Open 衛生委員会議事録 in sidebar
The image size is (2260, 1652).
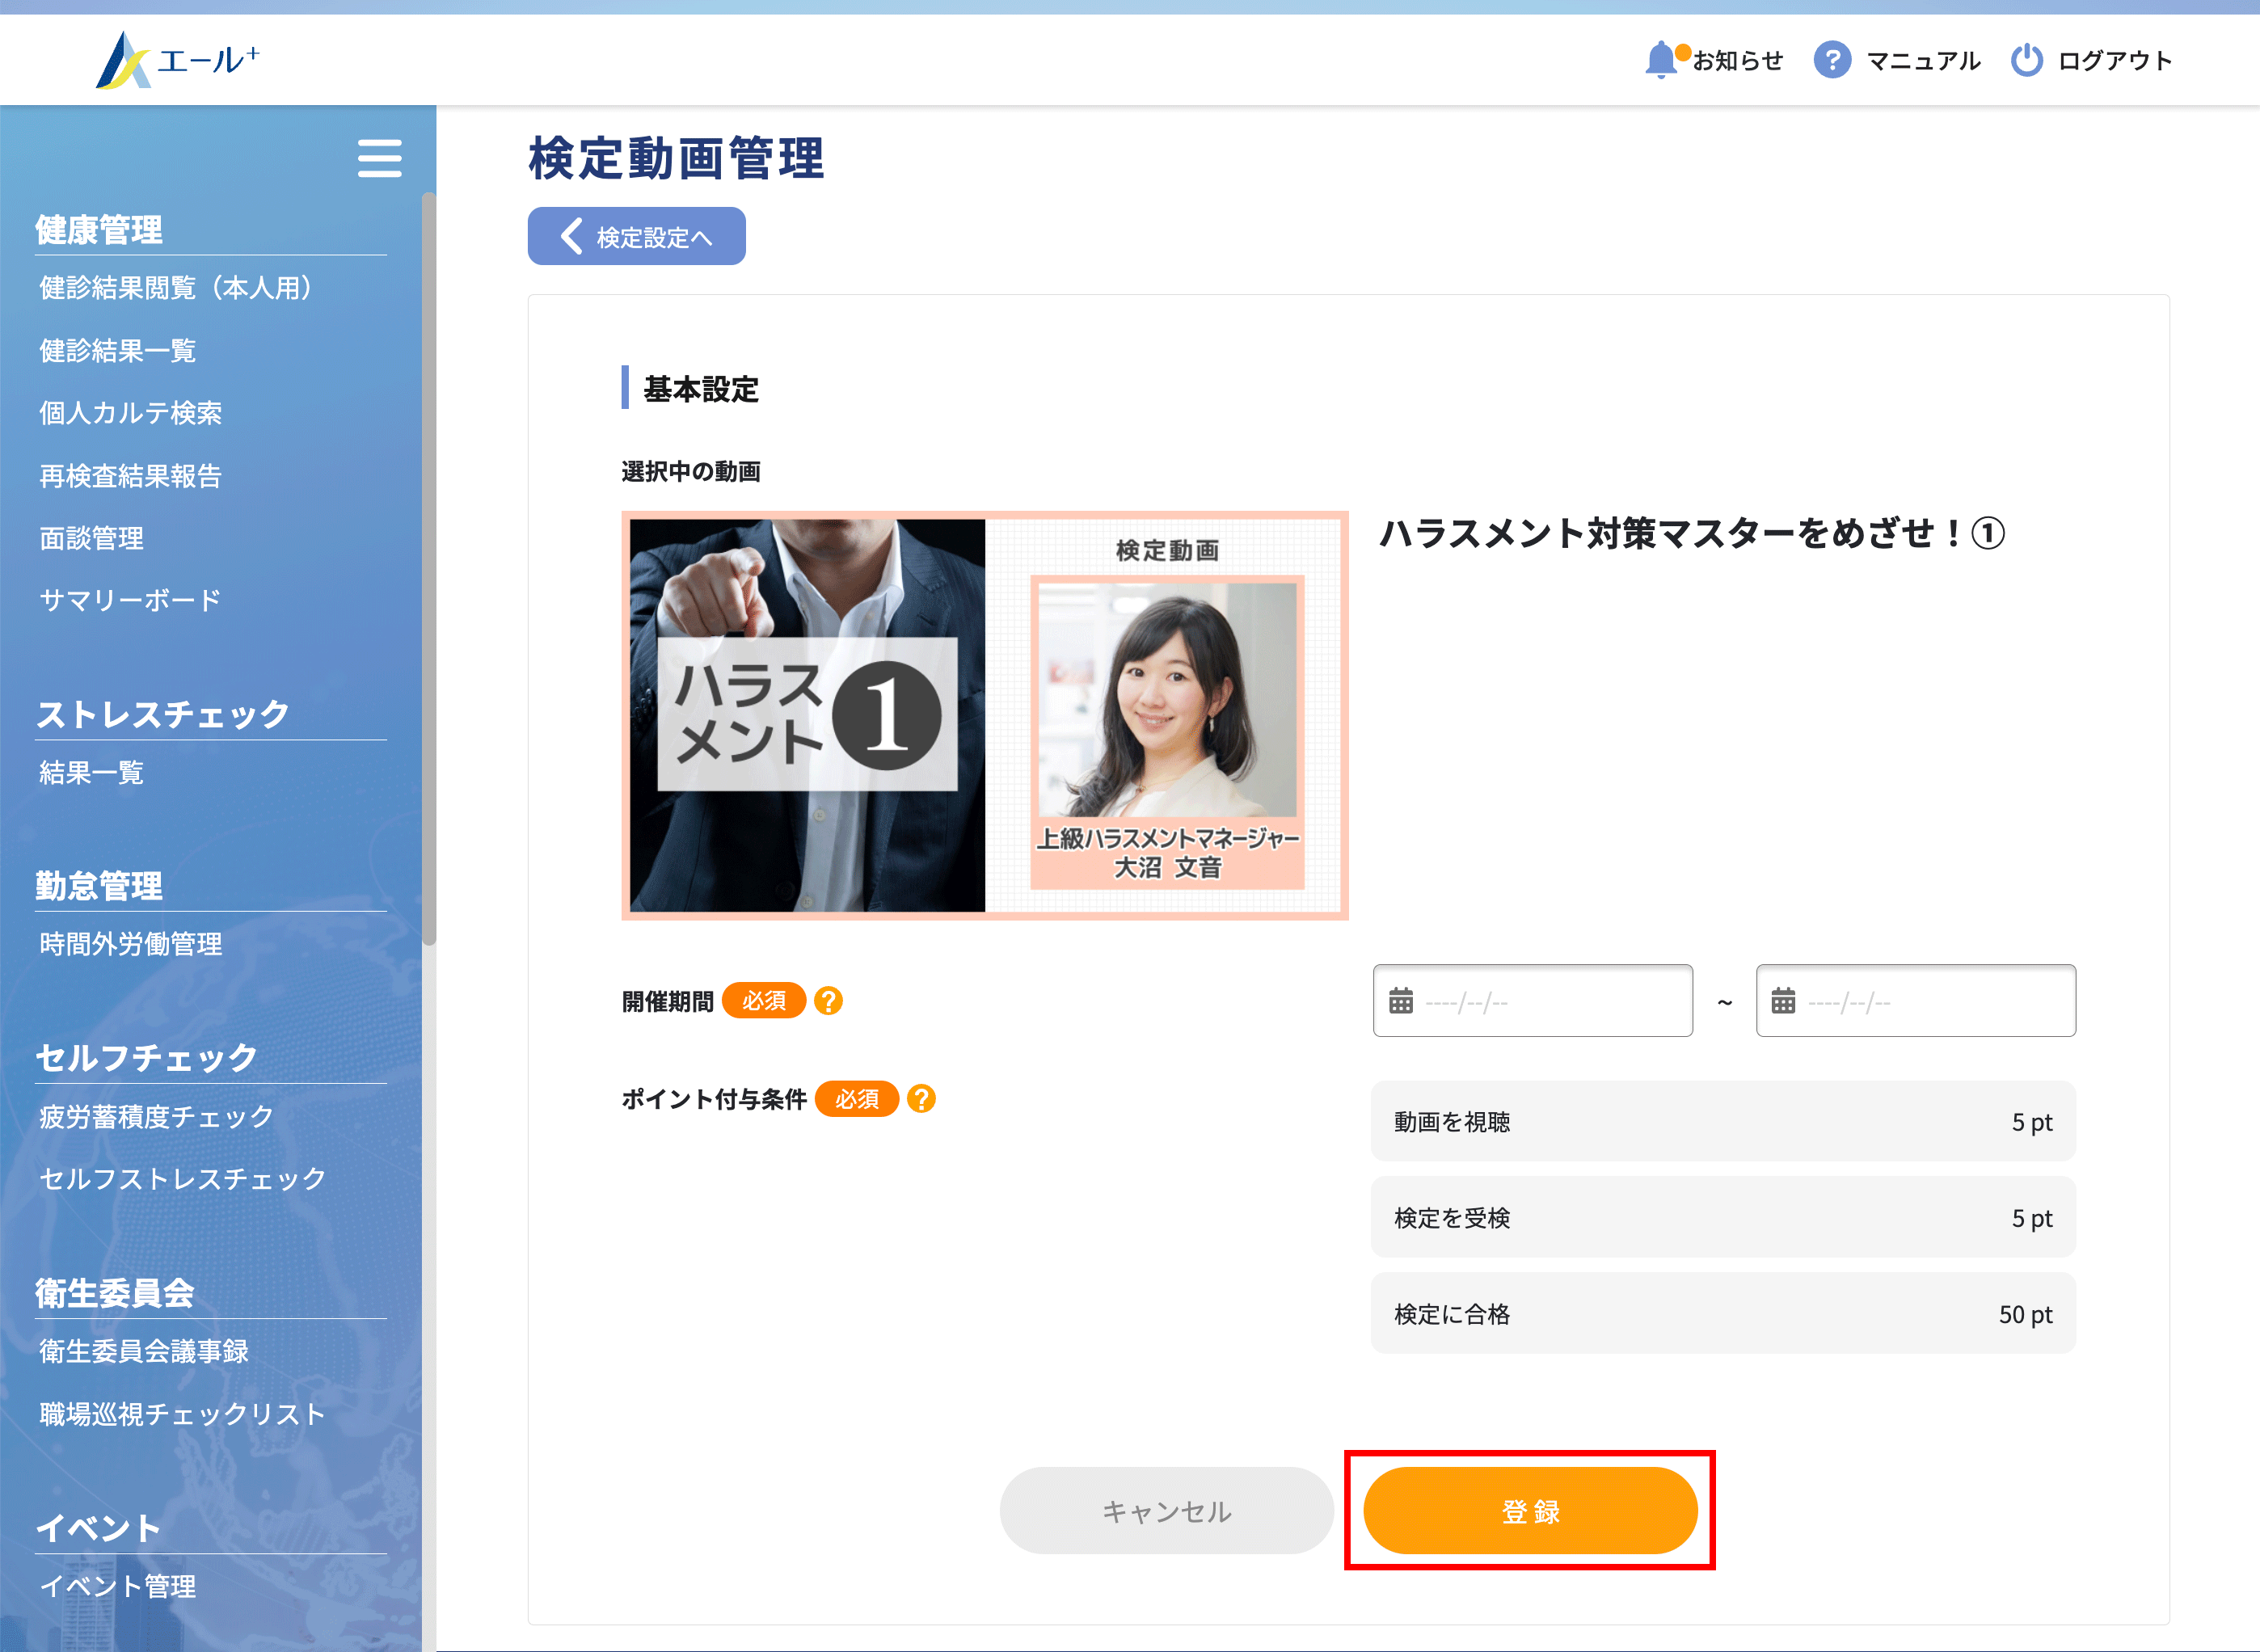pos(144,1352)
